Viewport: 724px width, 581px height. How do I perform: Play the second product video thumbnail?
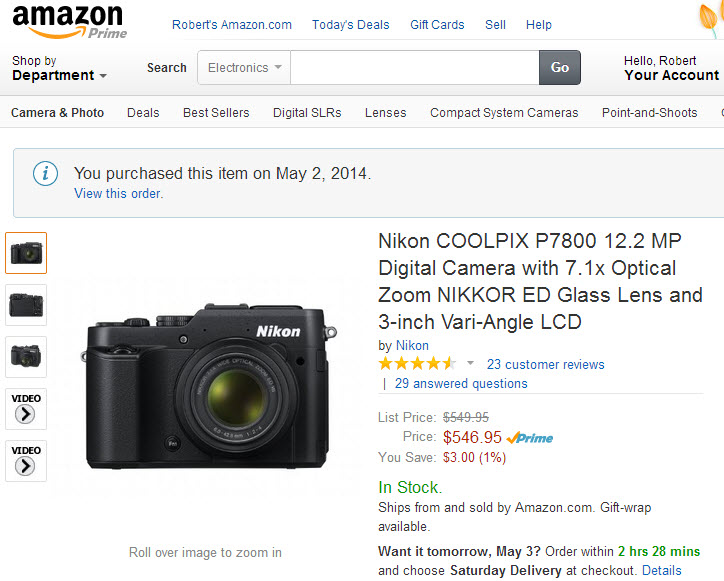[26, 461]
